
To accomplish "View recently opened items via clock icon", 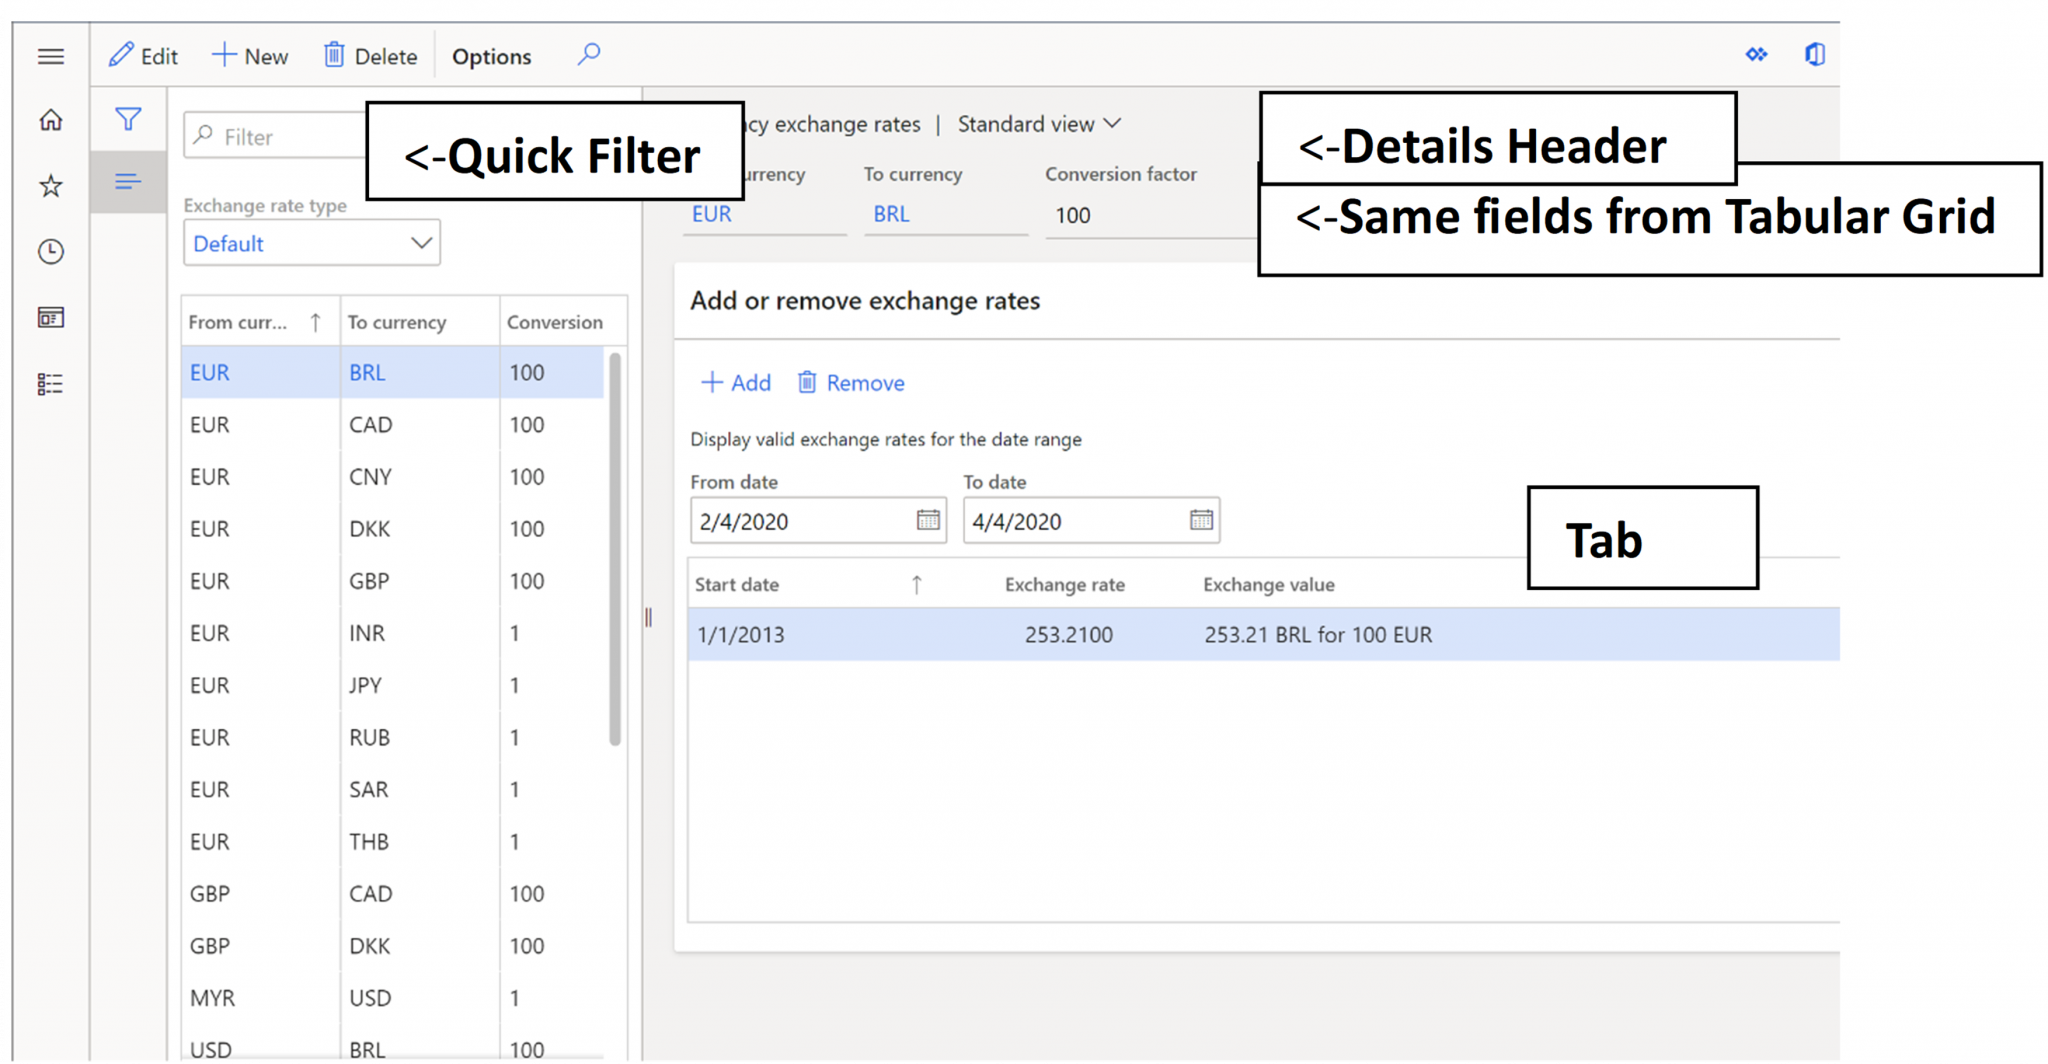I will pos(50,252).
